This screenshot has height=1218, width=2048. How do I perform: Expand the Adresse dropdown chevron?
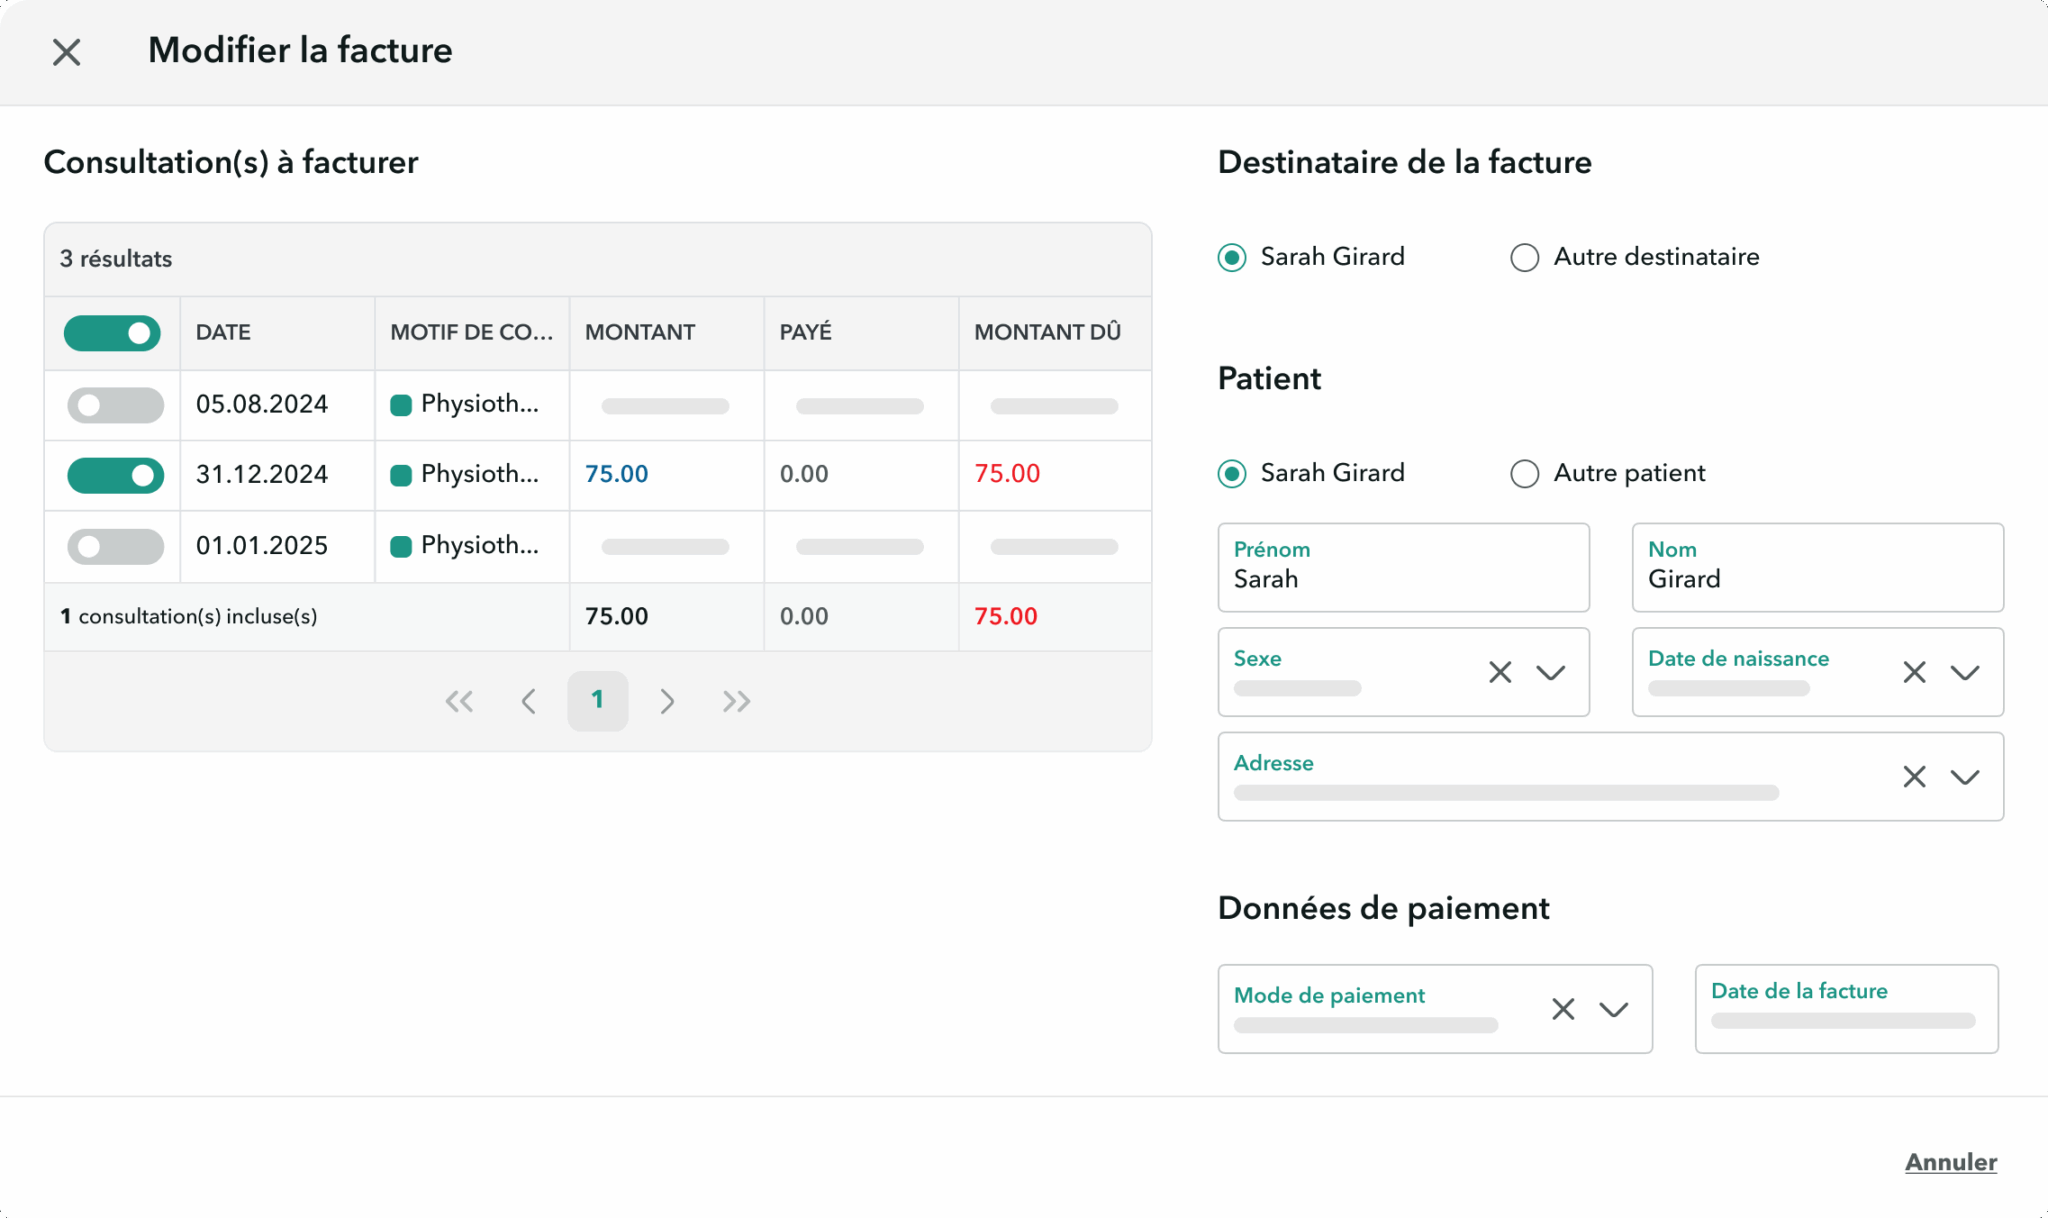tap(1964, 777)
